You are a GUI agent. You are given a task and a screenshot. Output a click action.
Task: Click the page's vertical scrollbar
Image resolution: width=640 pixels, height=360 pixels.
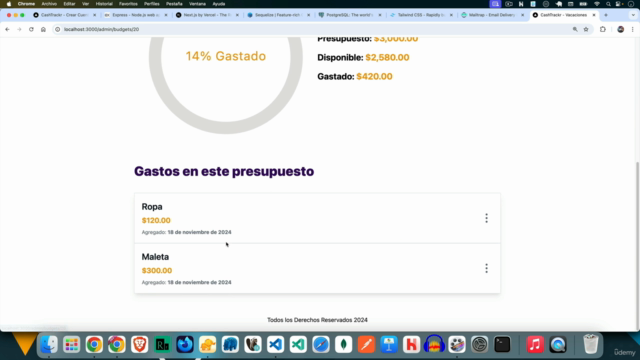637,245
